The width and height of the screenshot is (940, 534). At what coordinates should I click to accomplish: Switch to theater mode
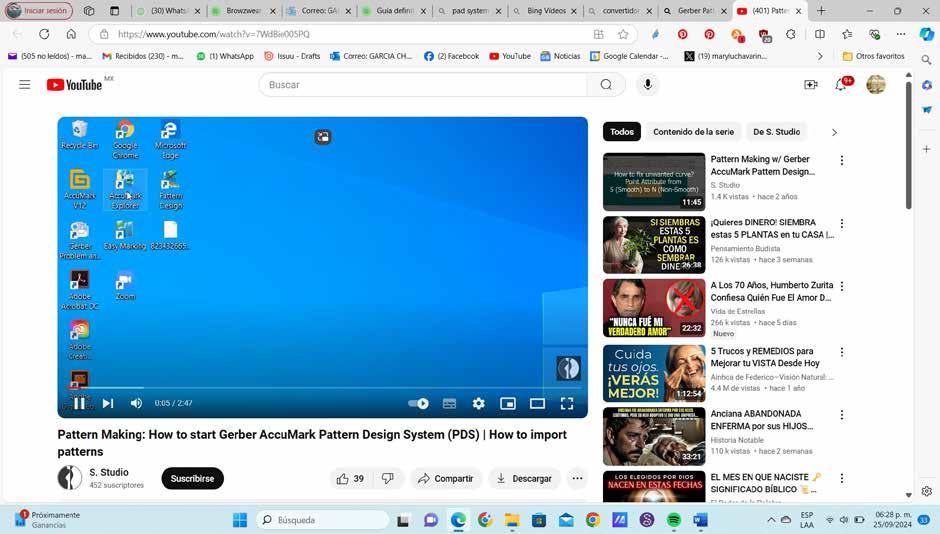point(537,403)
